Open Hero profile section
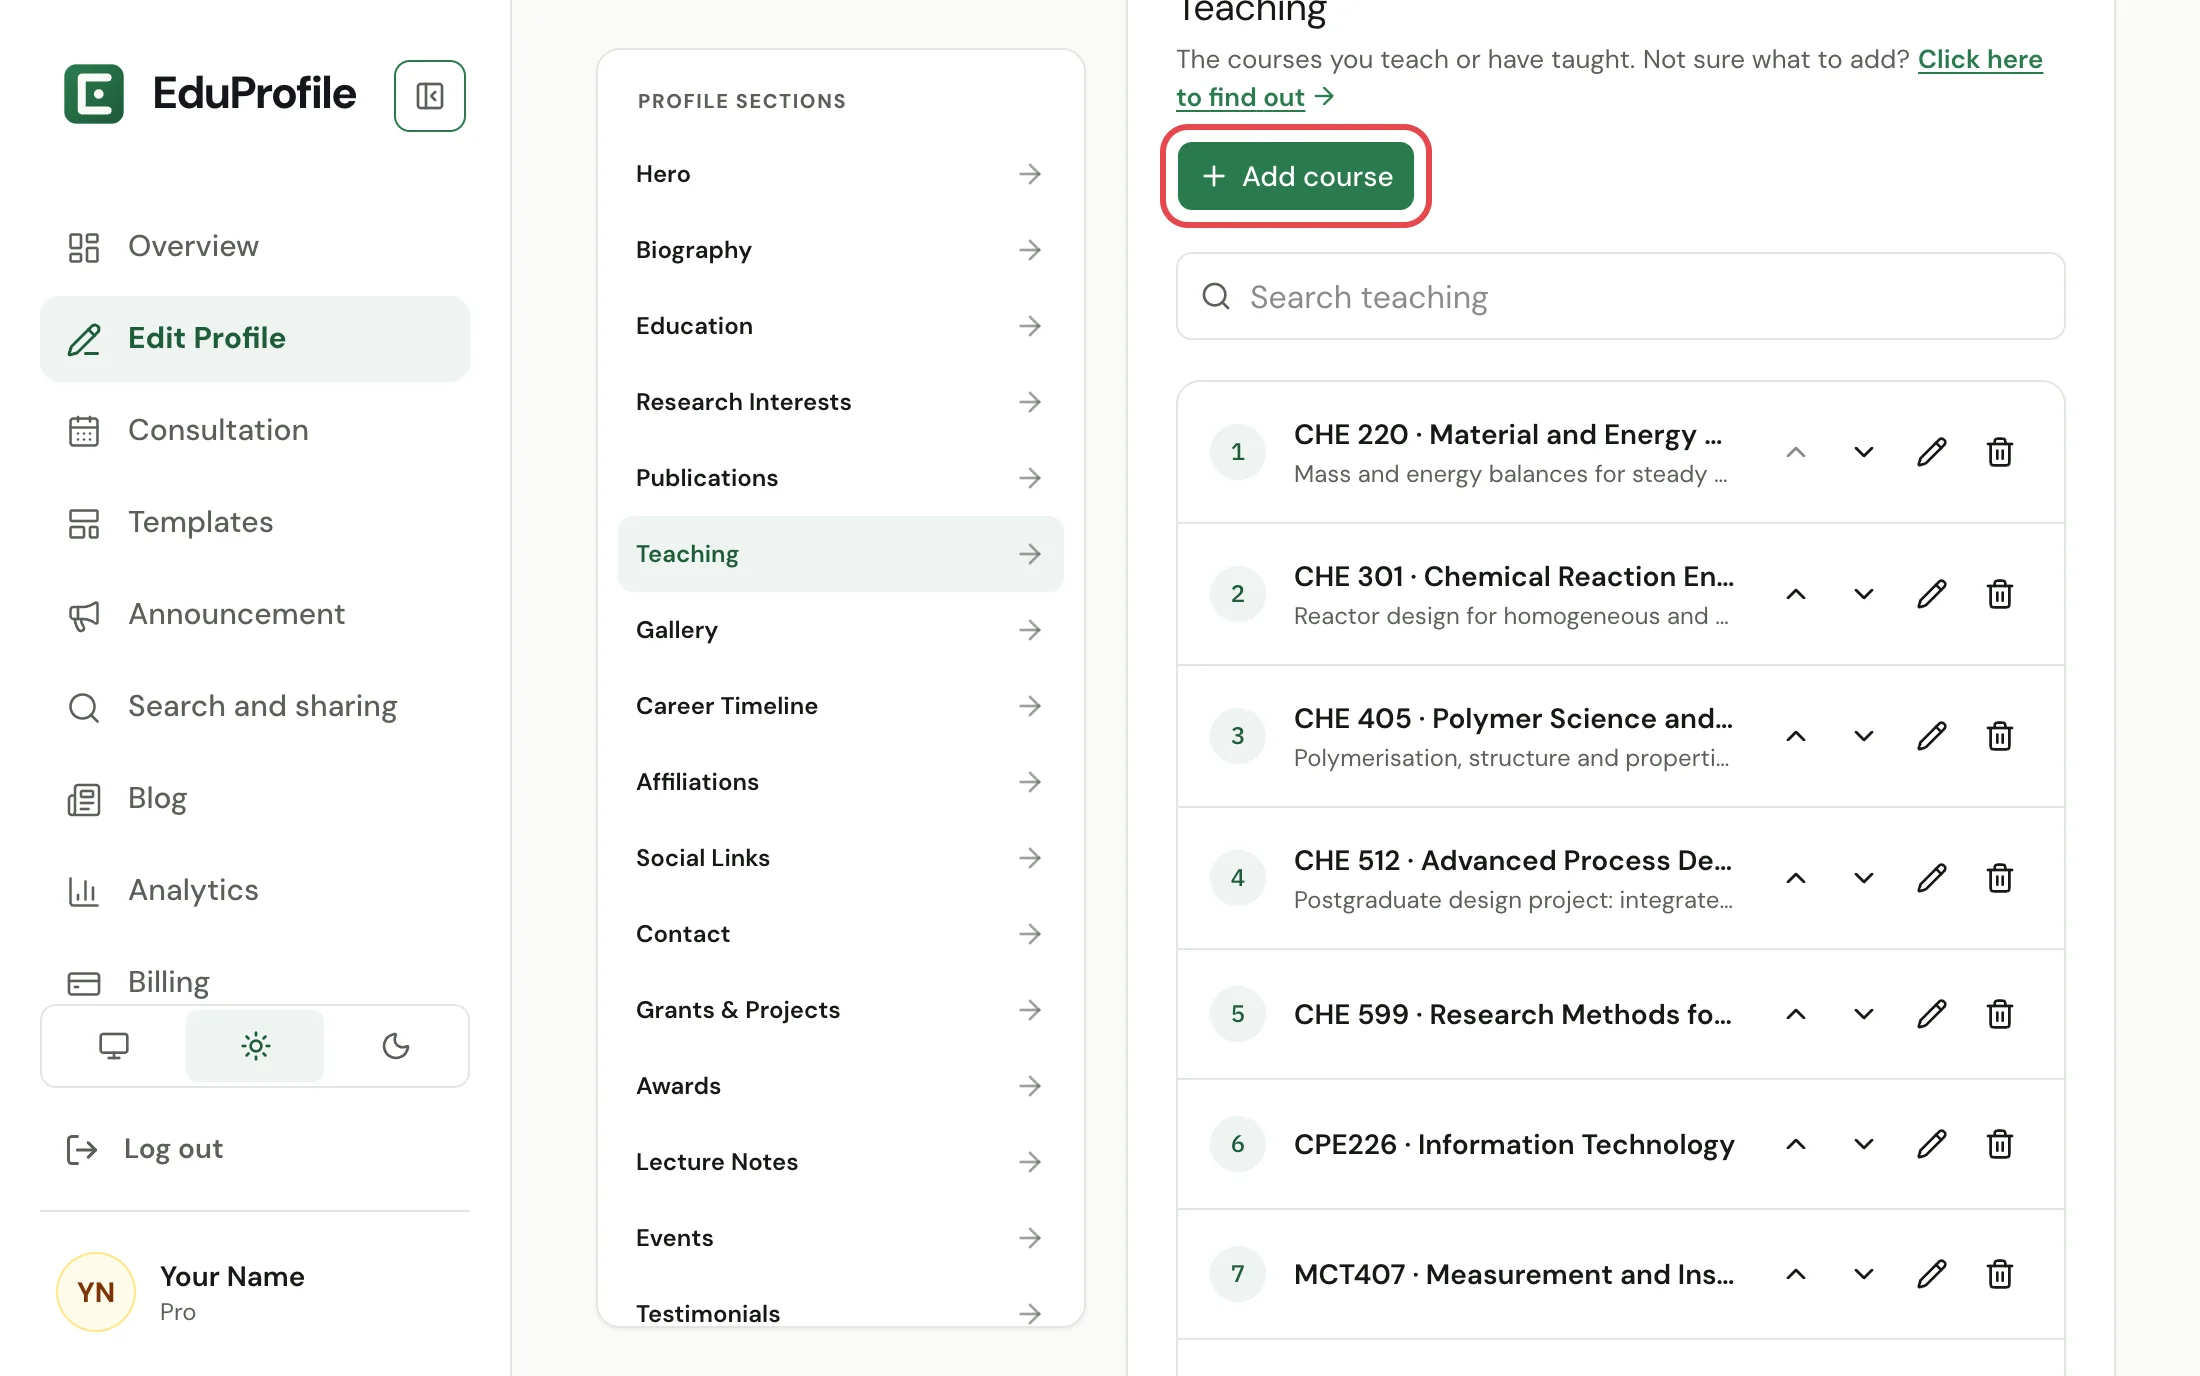This screenshot has height=1376, width=2200. [840, 174]
